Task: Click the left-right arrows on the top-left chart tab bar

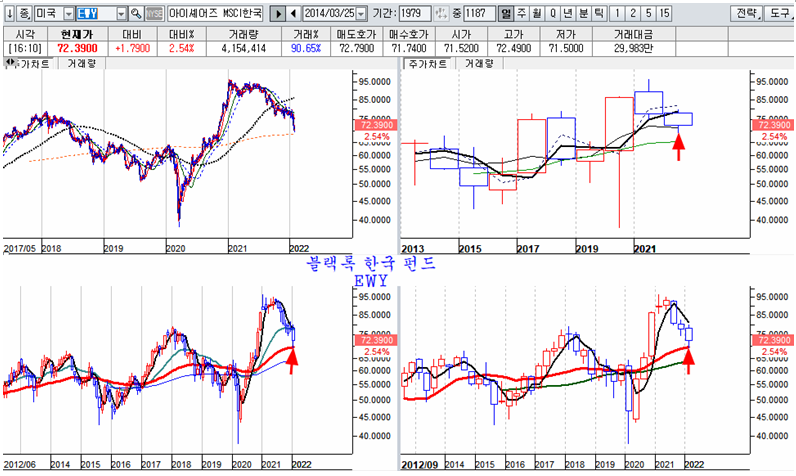Action: (x=10, y=62)
